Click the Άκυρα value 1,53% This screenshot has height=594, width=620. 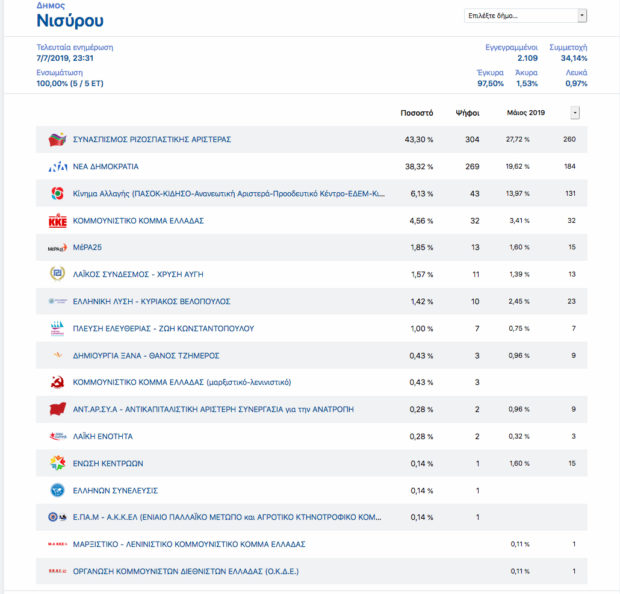click(527, 83)
